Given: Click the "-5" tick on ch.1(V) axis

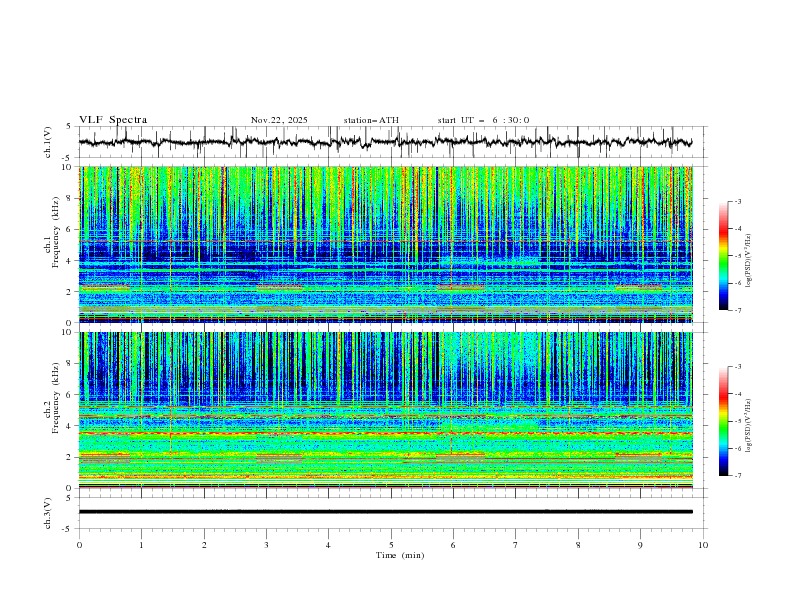Looking at the screenshot, I should point(67,158).
